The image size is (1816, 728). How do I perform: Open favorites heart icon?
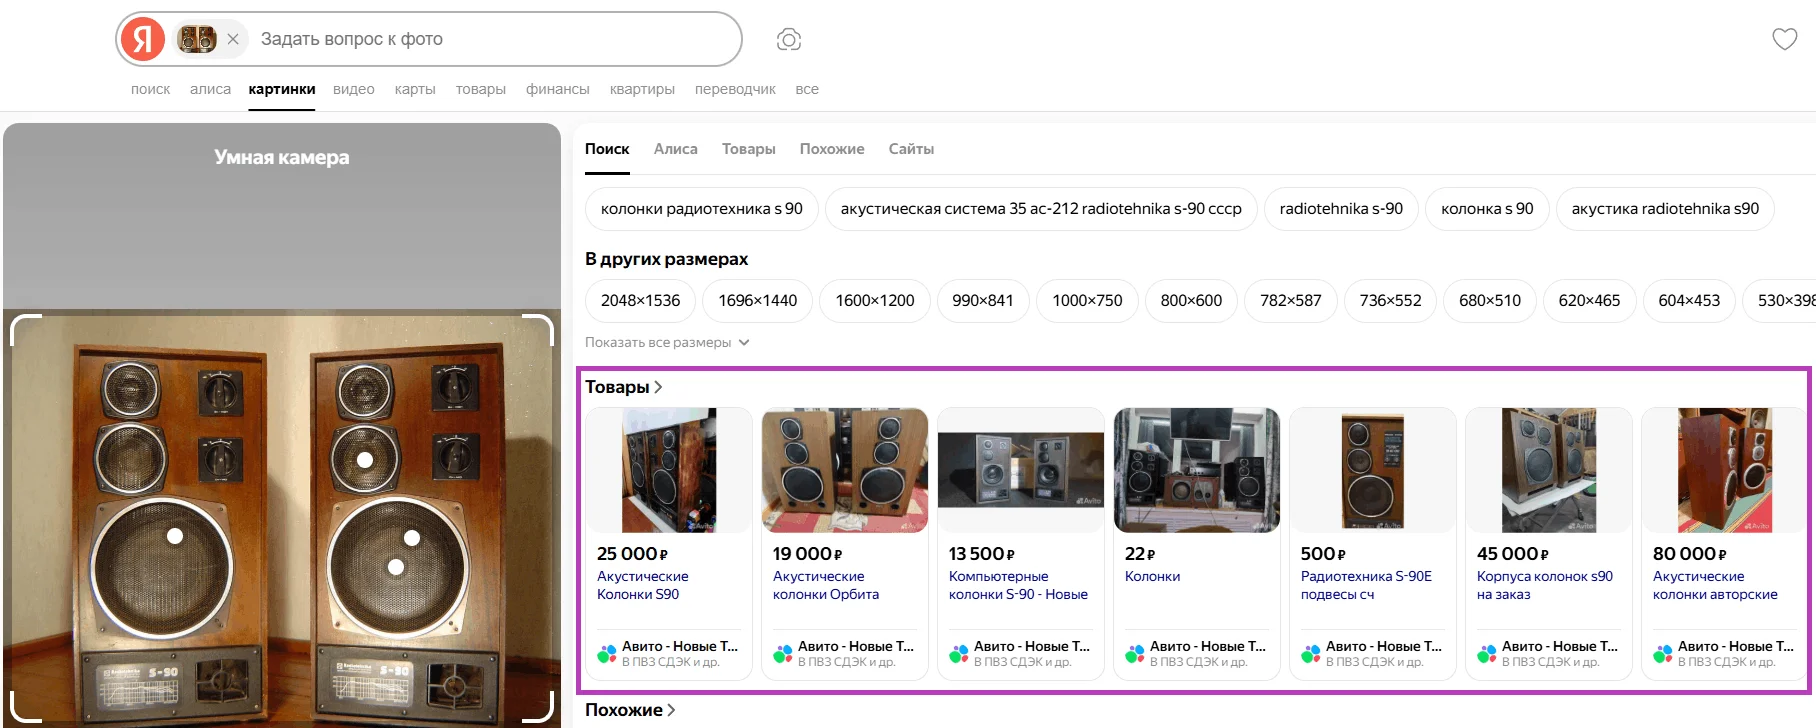coord(1784,40)
